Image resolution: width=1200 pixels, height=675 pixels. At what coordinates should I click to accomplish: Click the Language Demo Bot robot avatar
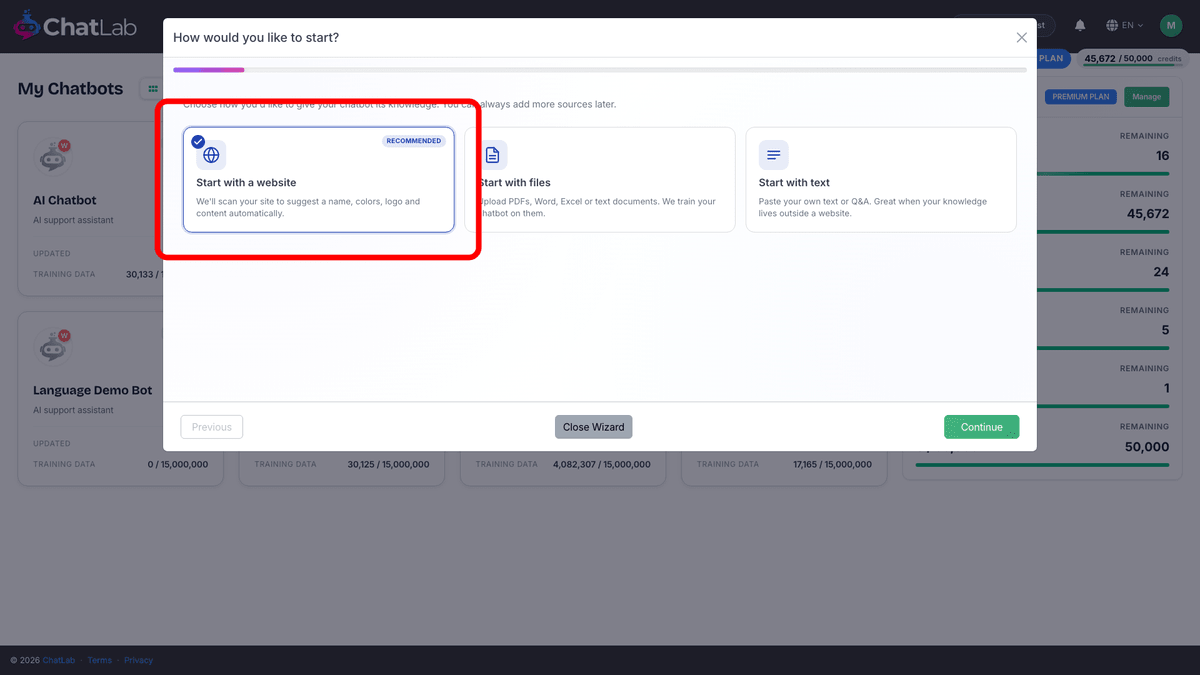tap(53, 347)
